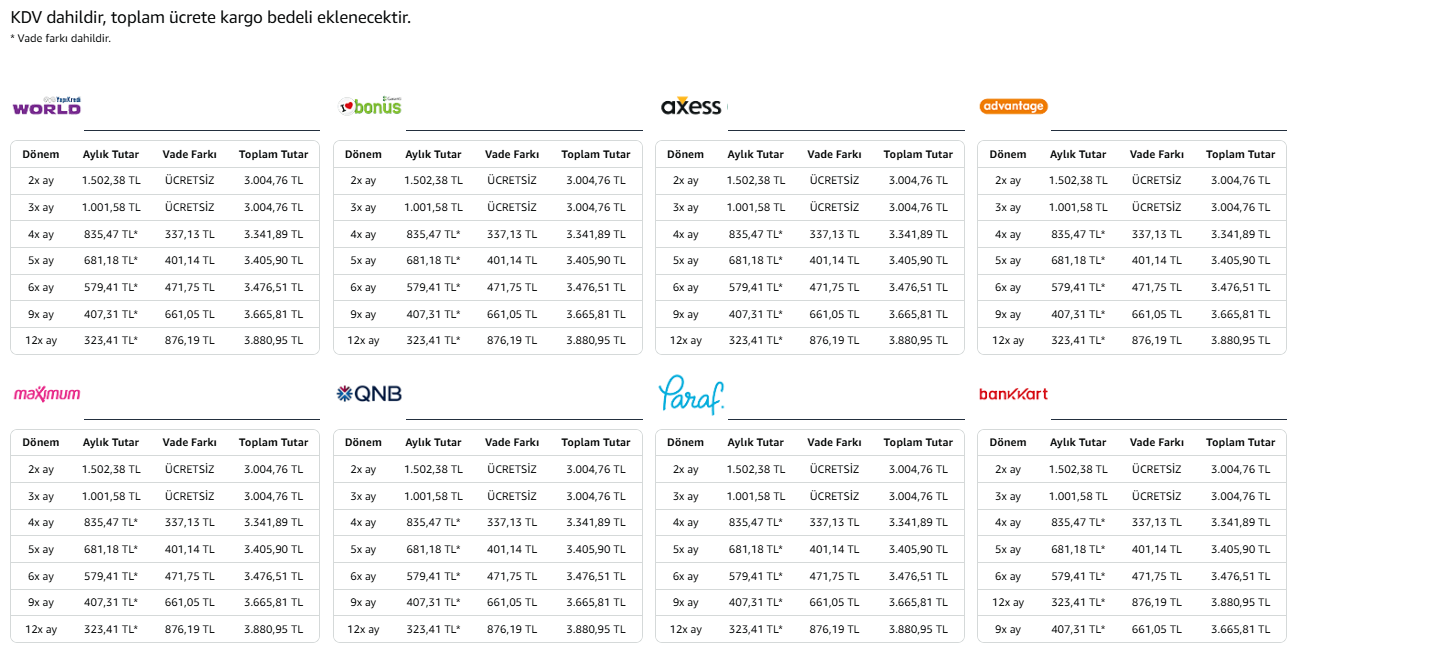The image size is (1451, 655).
Task: Click Vade Farkı header in Axess table
Action: pos(834,154)
